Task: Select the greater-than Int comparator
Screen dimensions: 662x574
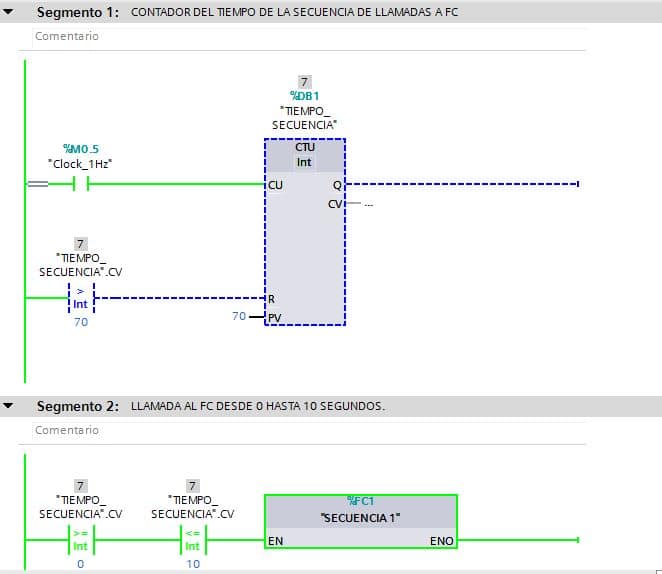Action: (80, 297)
